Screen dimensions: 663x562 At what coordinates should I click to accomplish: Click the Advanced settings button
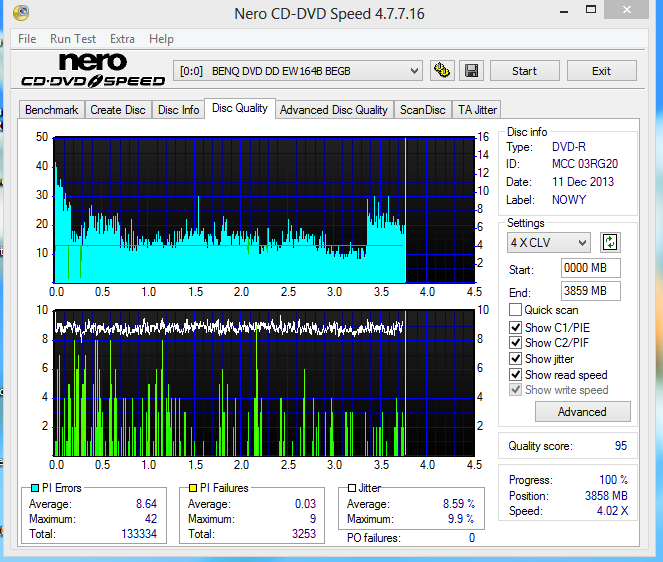(582, 411)
